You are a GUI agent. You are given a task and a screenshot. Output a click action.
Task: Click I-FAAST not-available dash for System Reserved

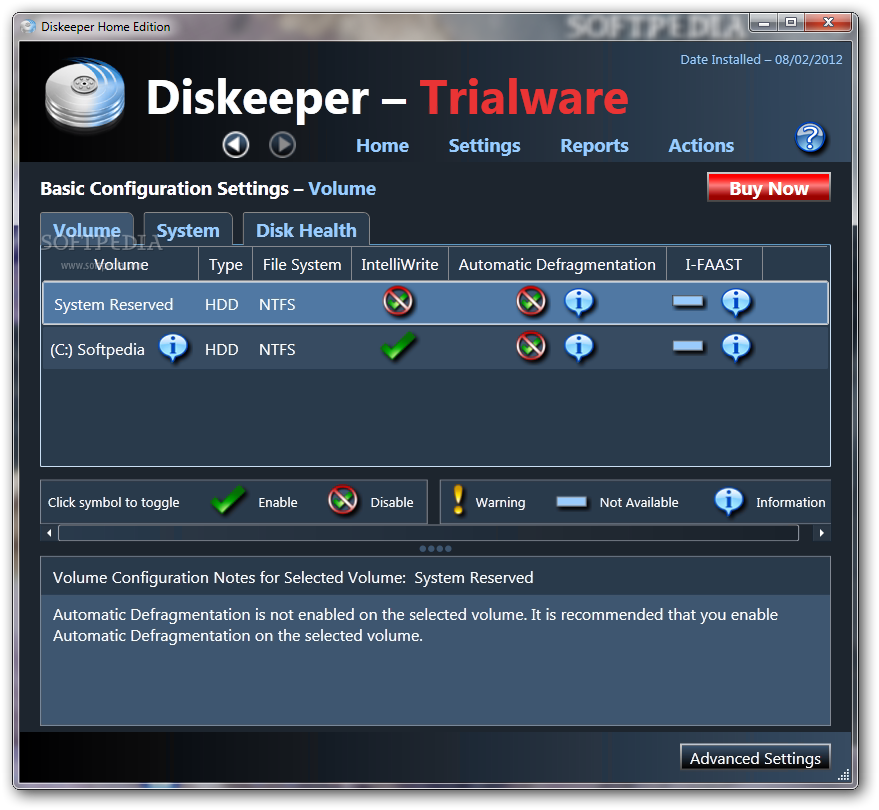coord(688,303)
